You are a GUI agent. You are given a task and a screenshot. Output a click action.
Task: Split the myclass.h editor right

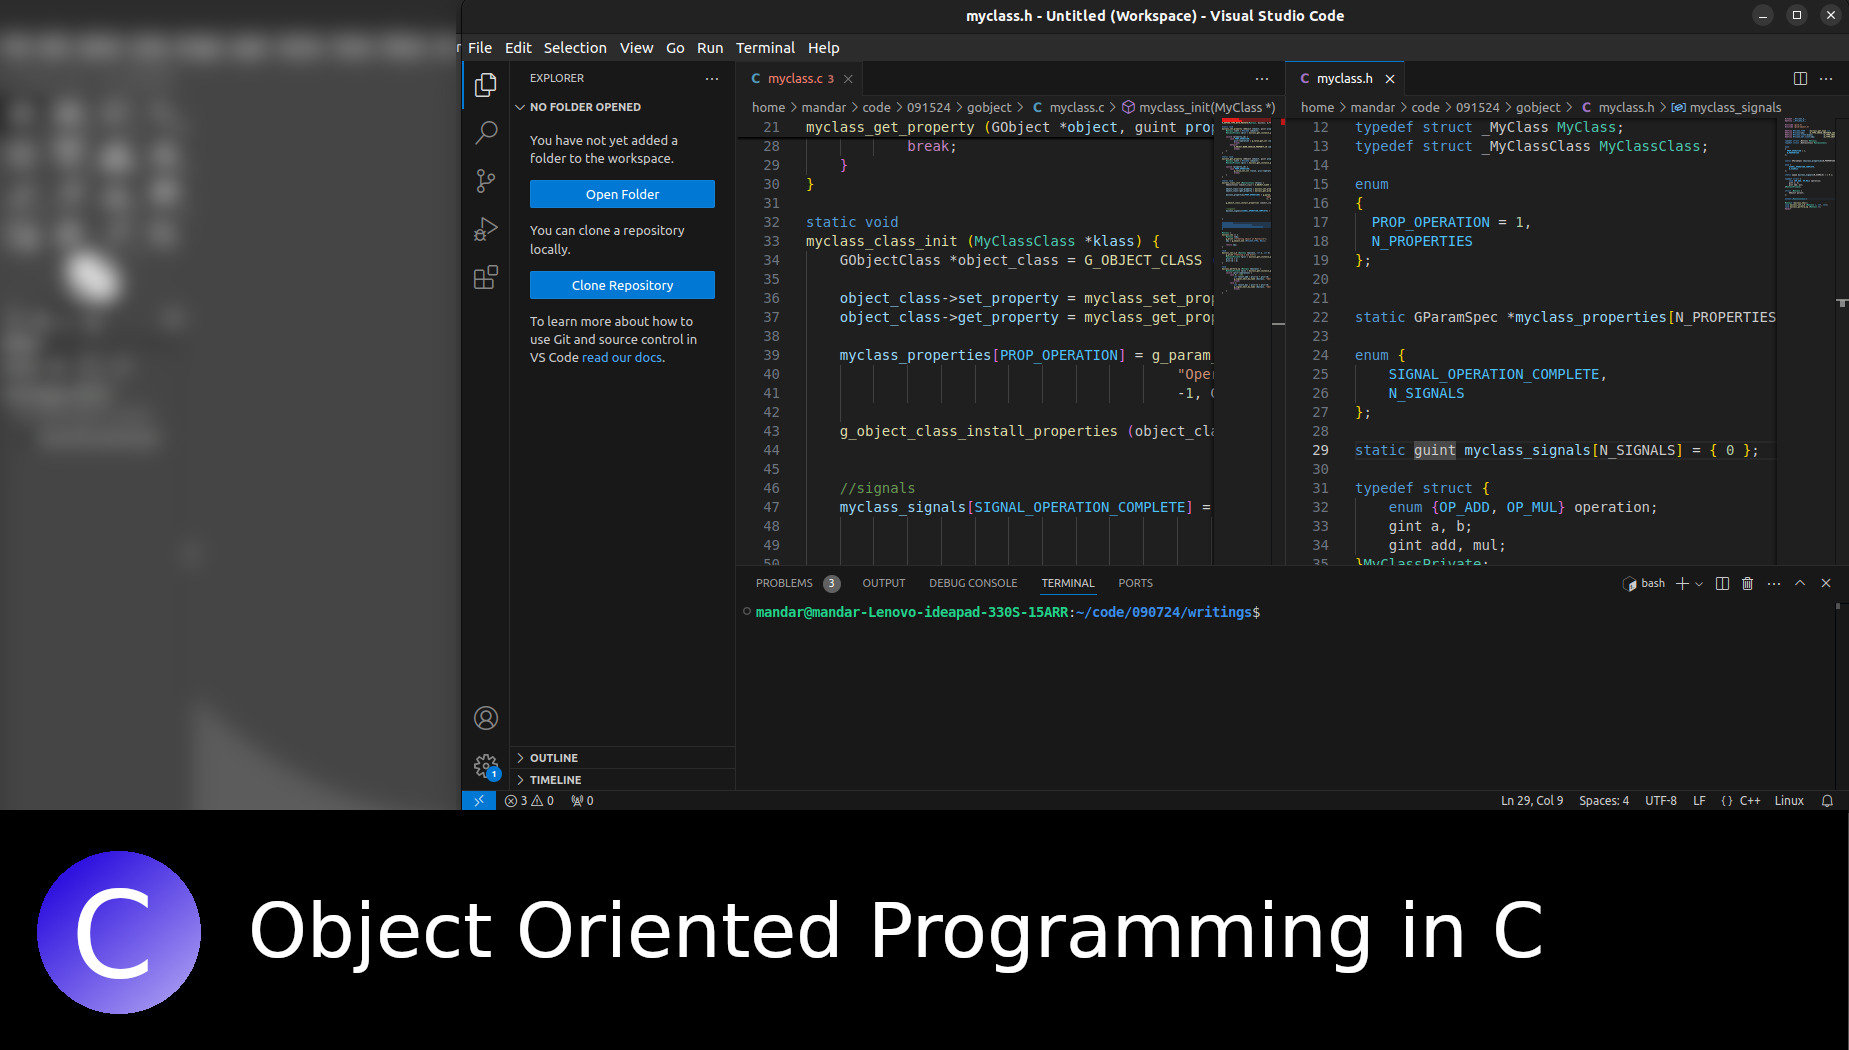point(1800,78)
